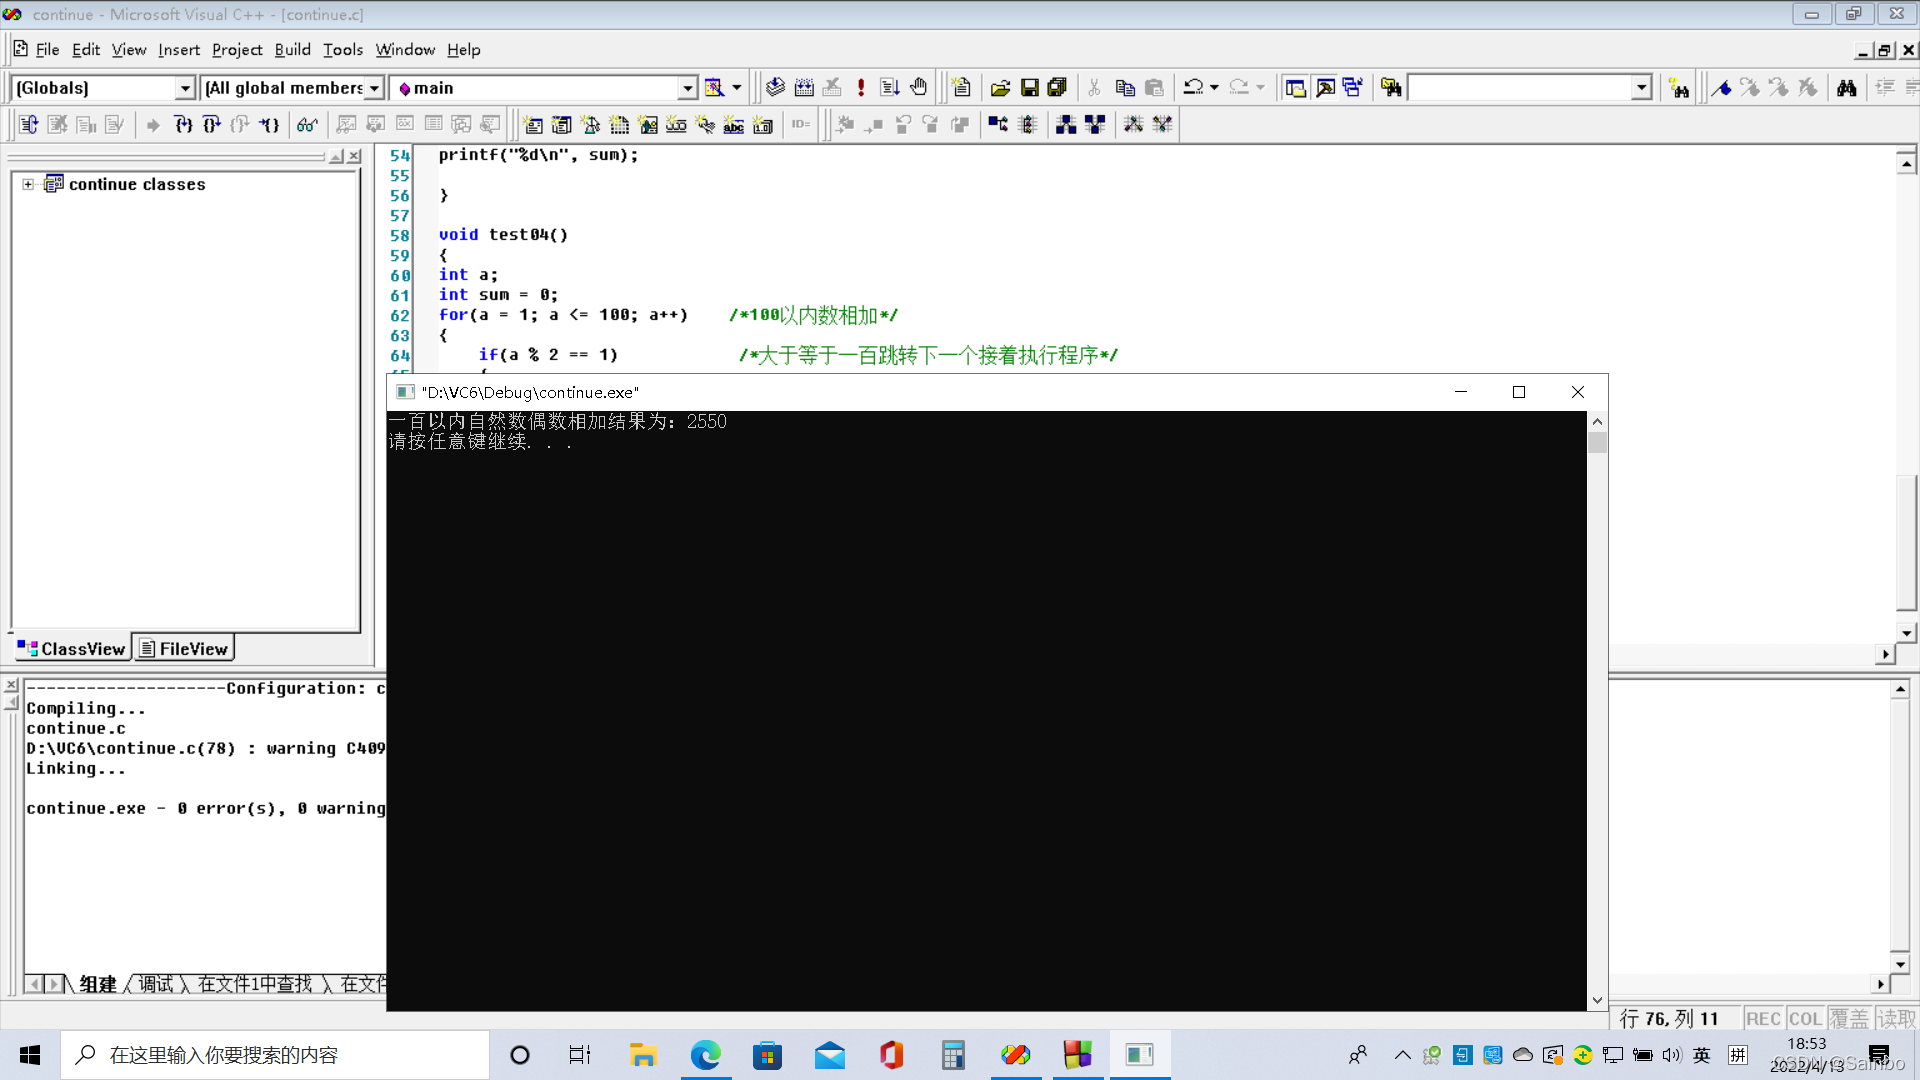Open the Build menu
Viewport: 1920px width, 1080px height.
pos(292,49)
